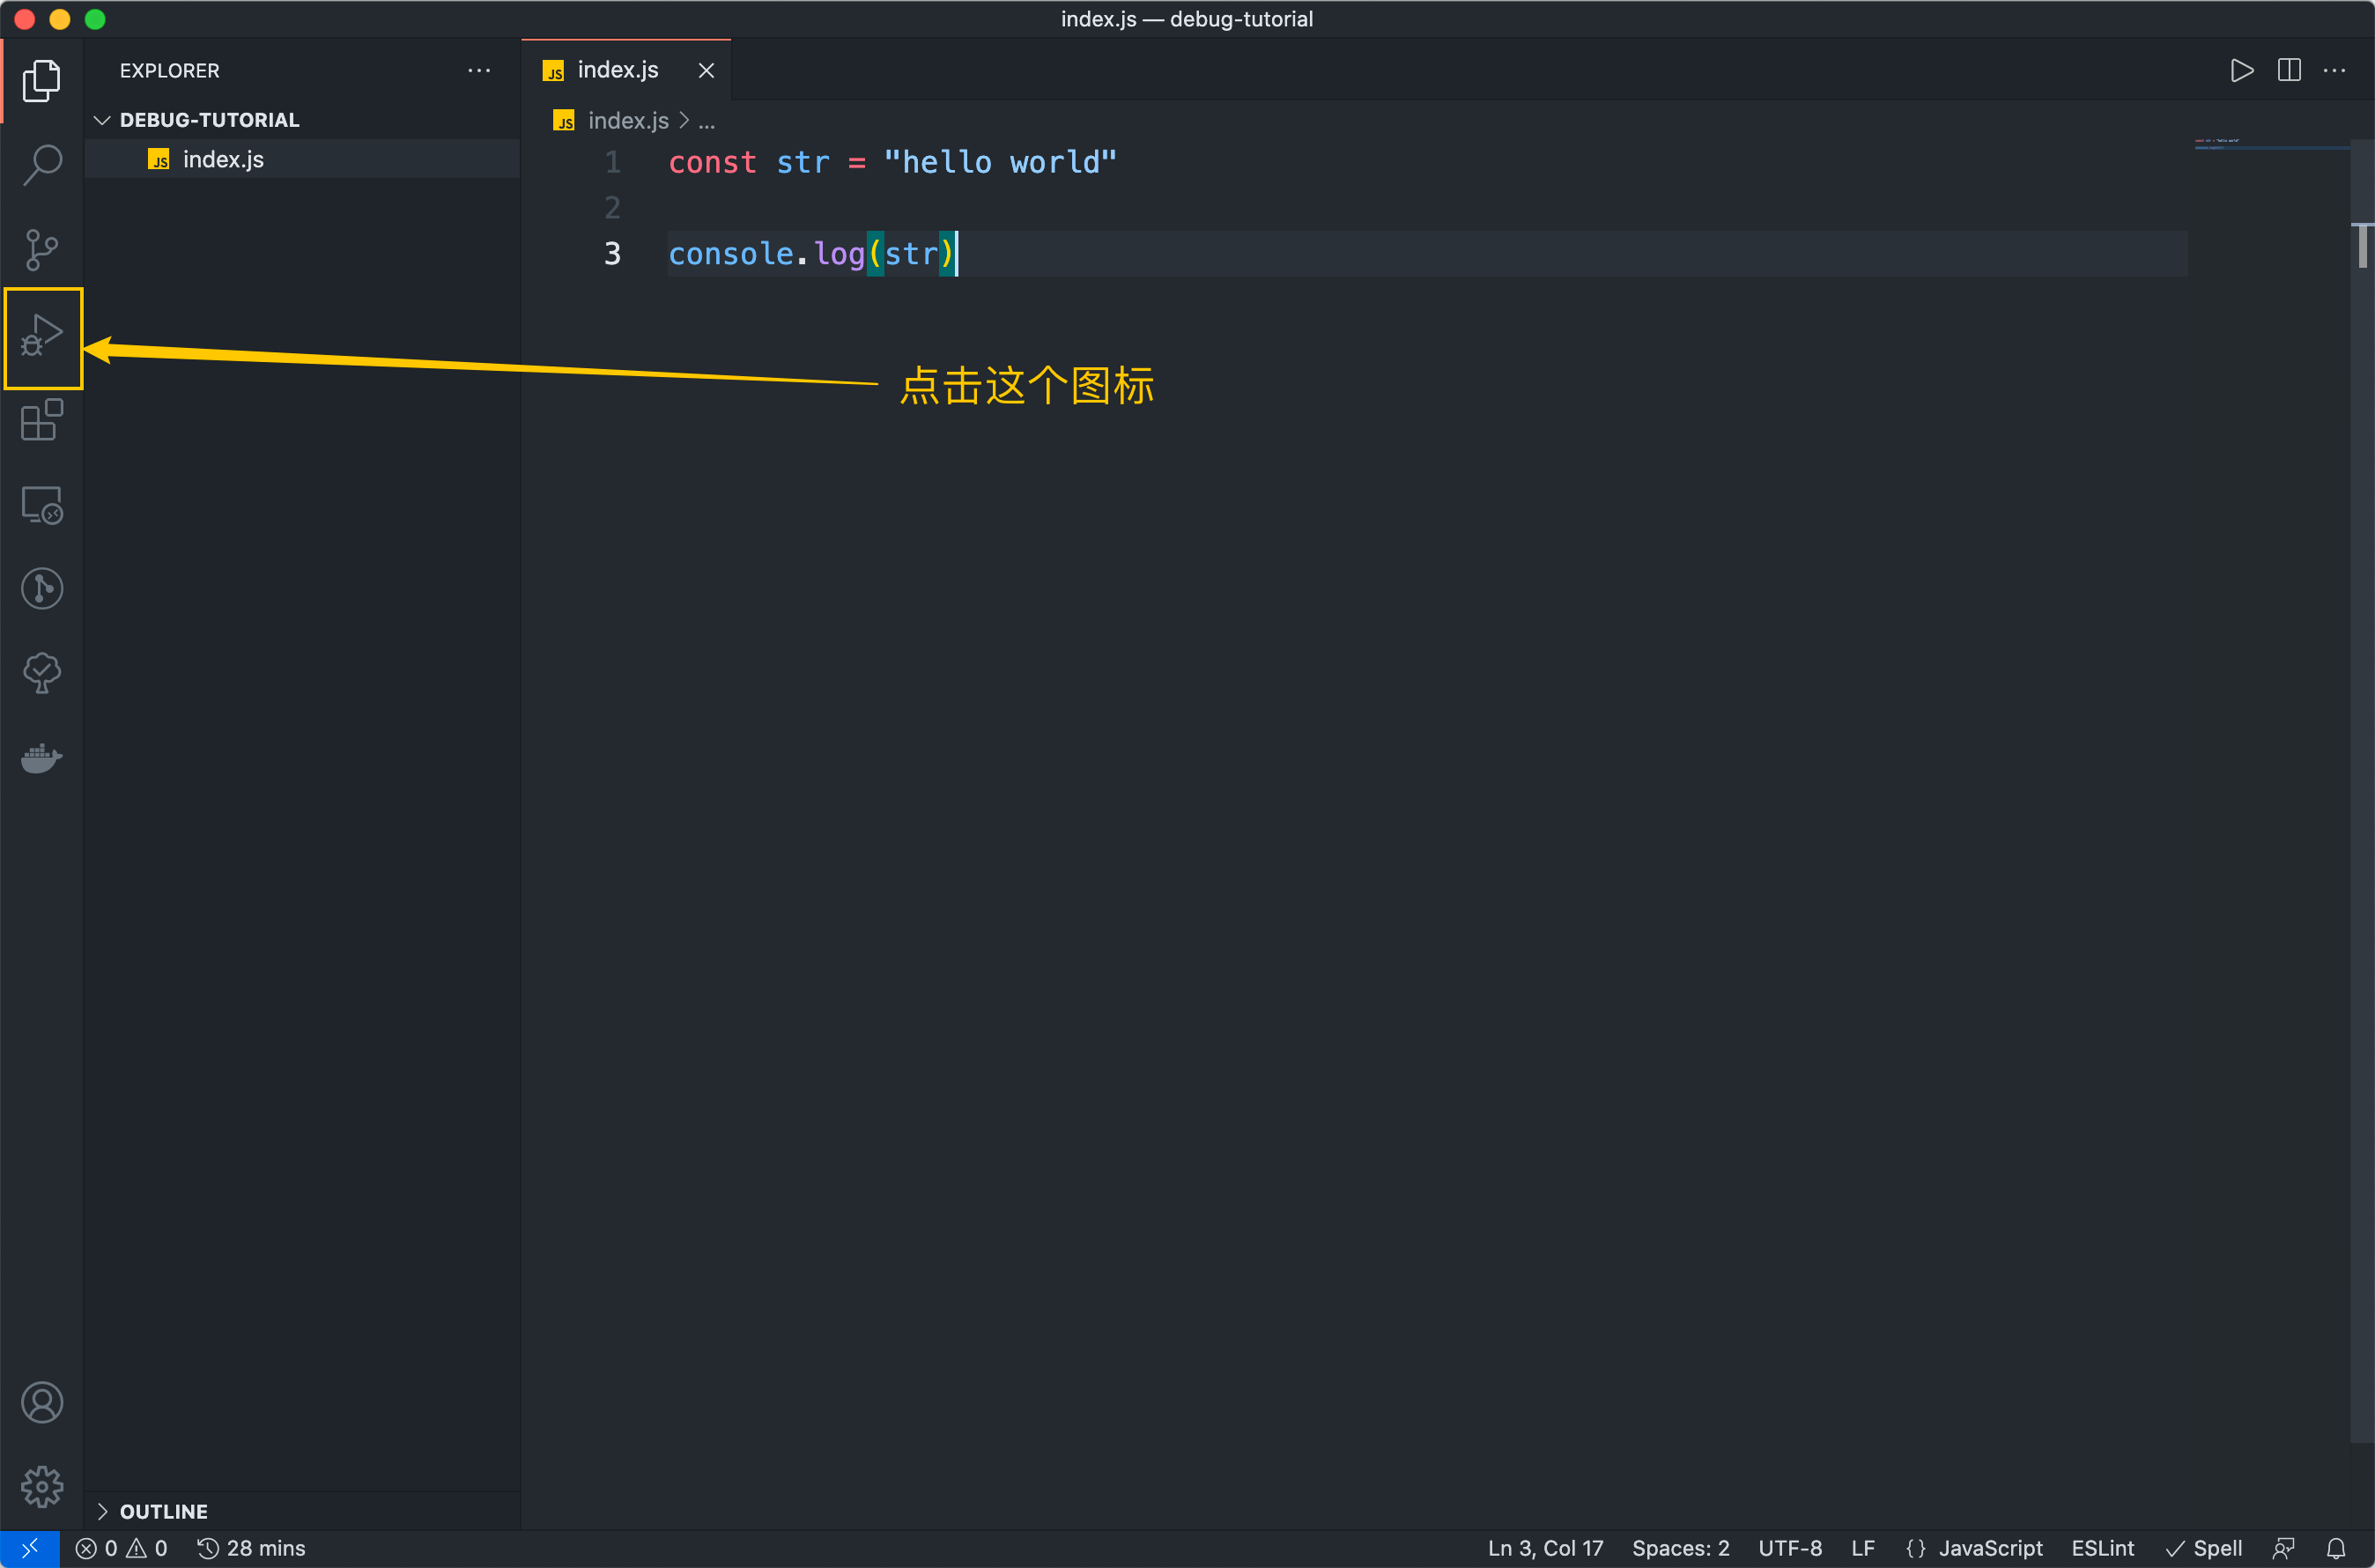This screenshot has height=1568, width=2375.
Task: Open Source Control view
Action: coord(42,249)
